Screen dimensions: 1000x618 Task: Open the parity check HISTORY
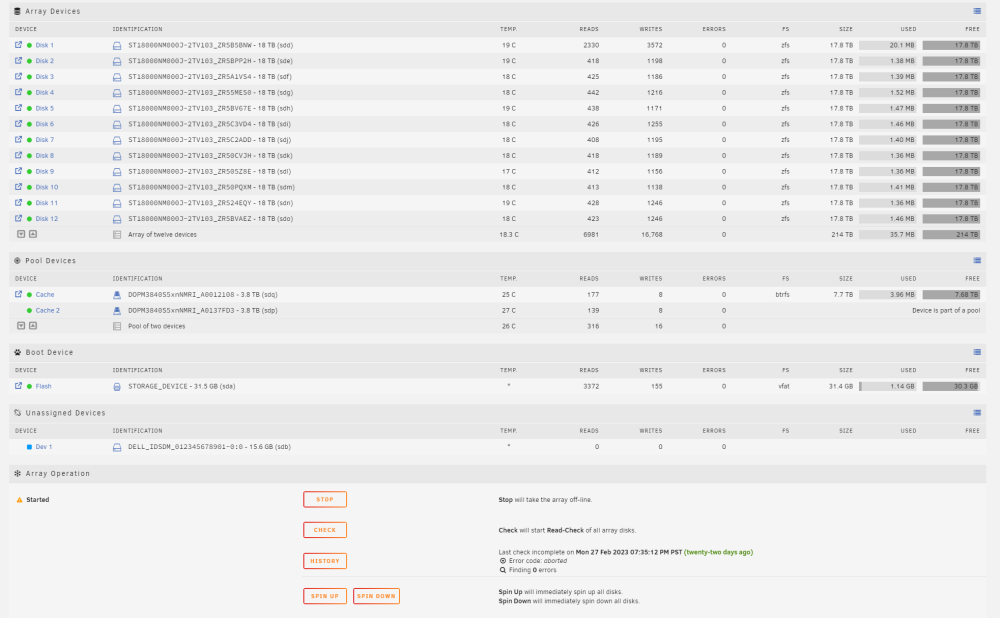[x=325, y=561]
